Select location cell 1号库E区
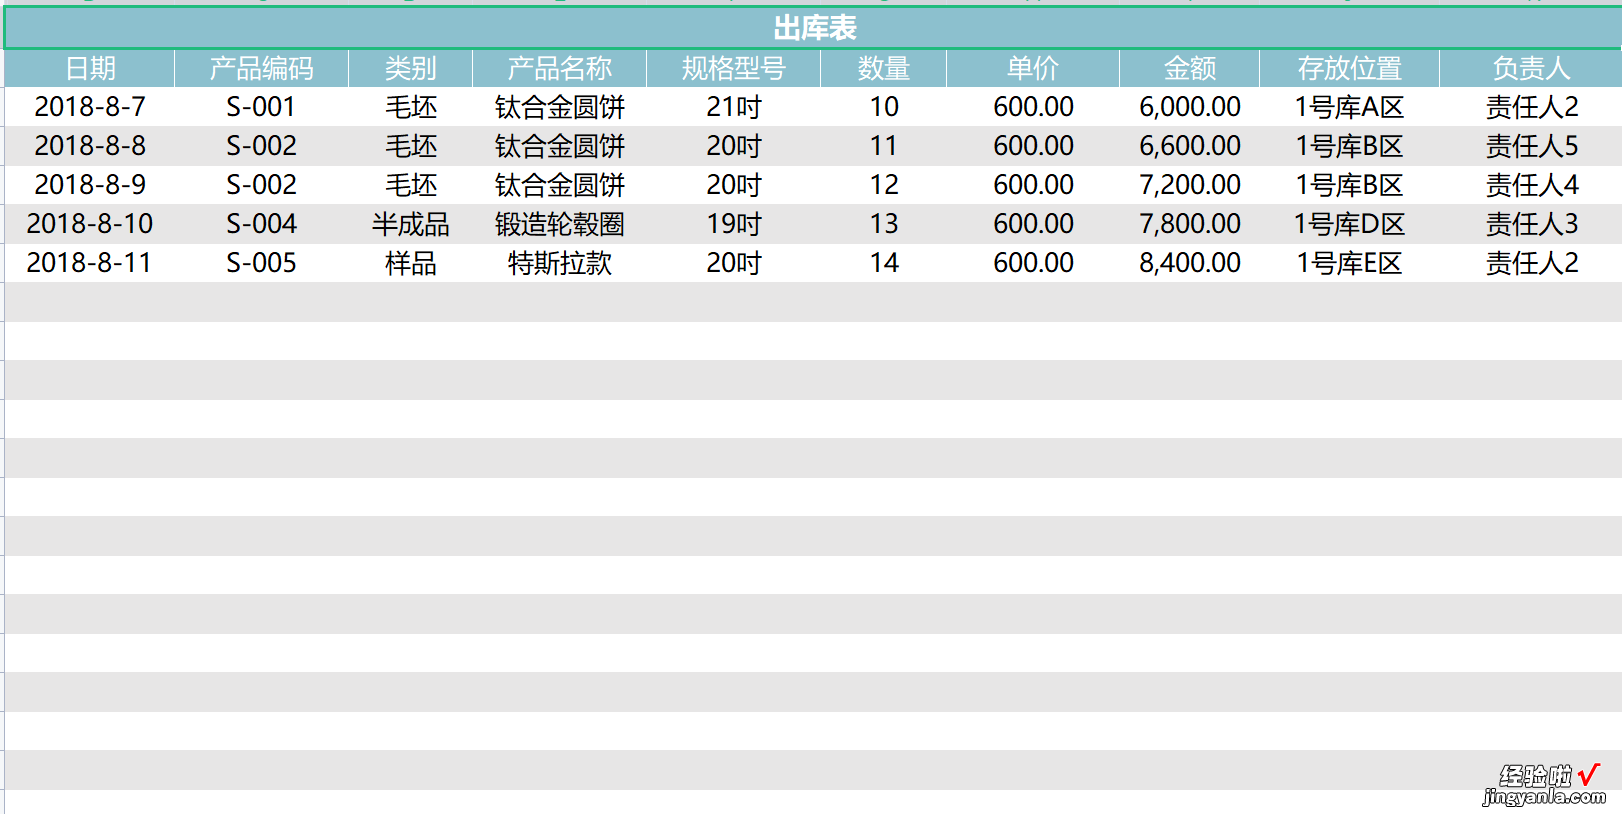The width and height of the screenshot is (1622, 814). [1349, 263]
